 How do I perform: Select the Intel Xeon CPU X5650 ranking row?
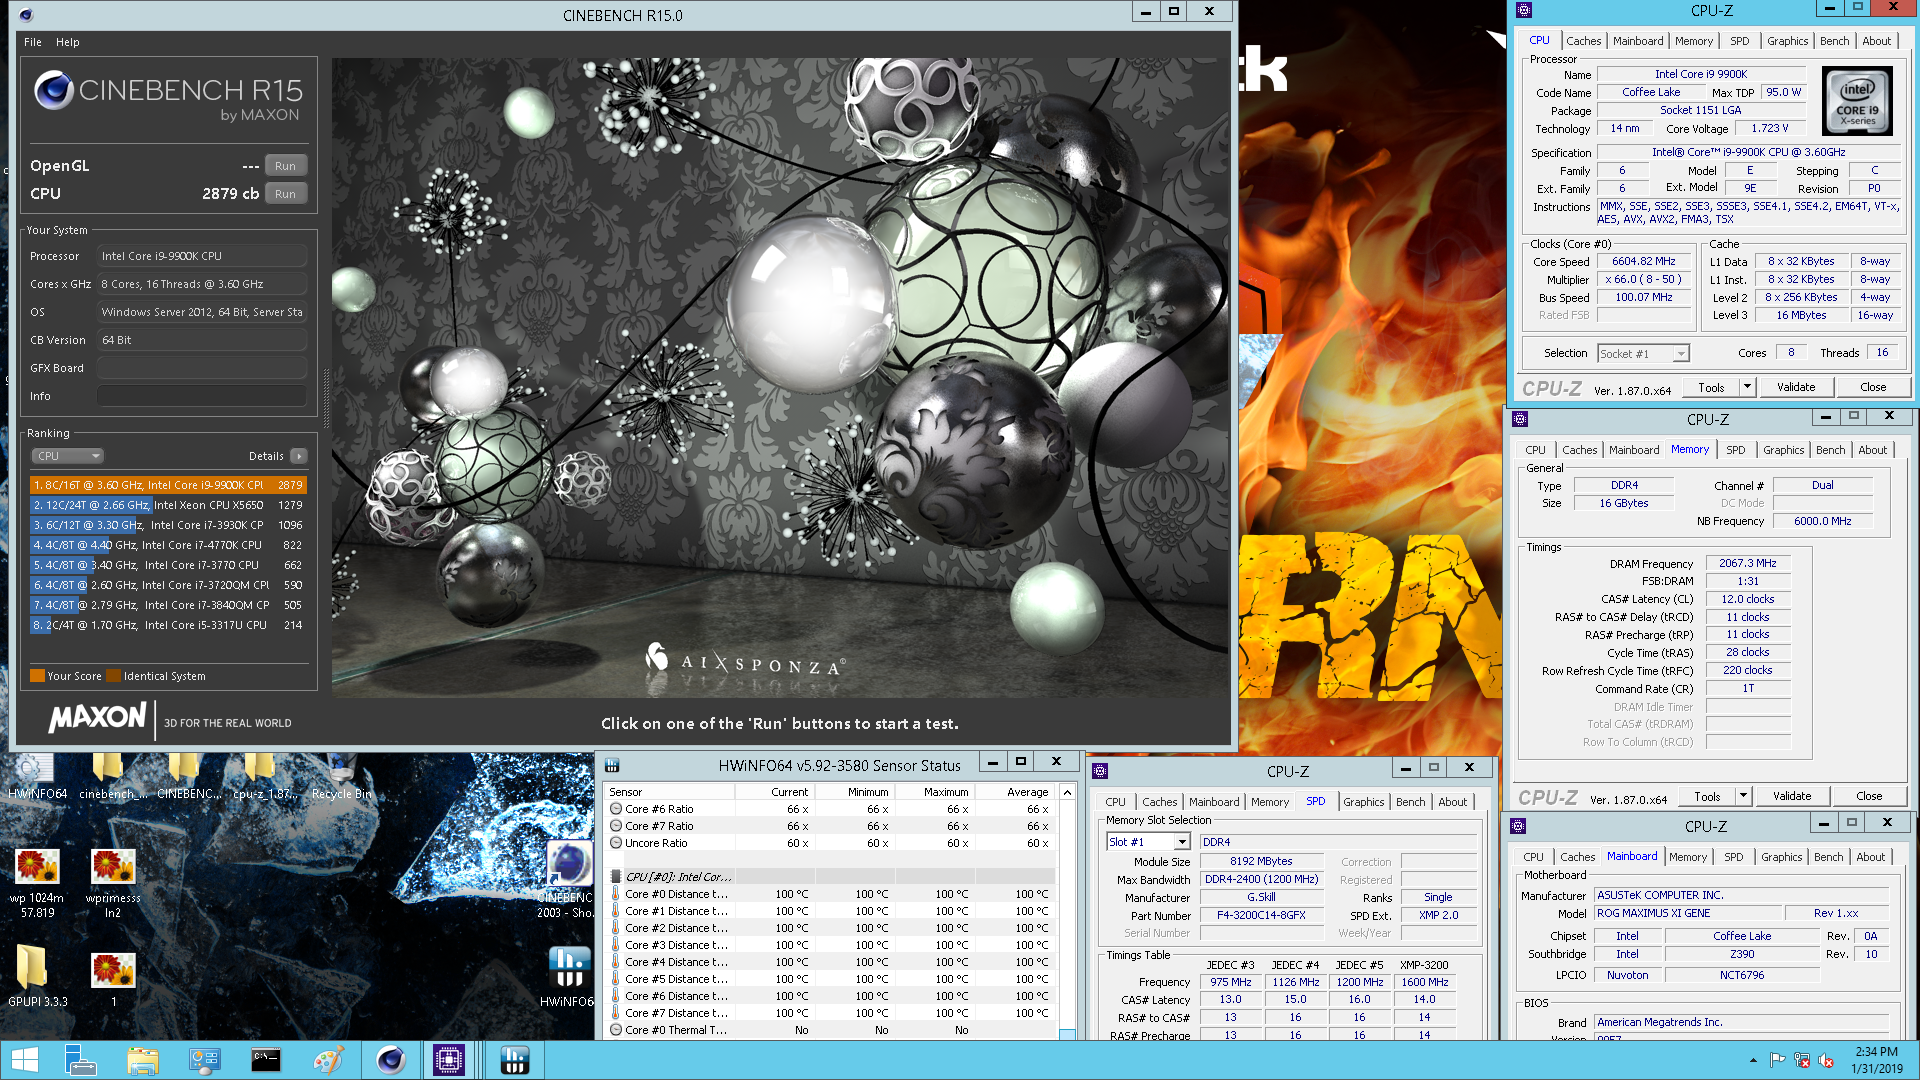(168, 505)
